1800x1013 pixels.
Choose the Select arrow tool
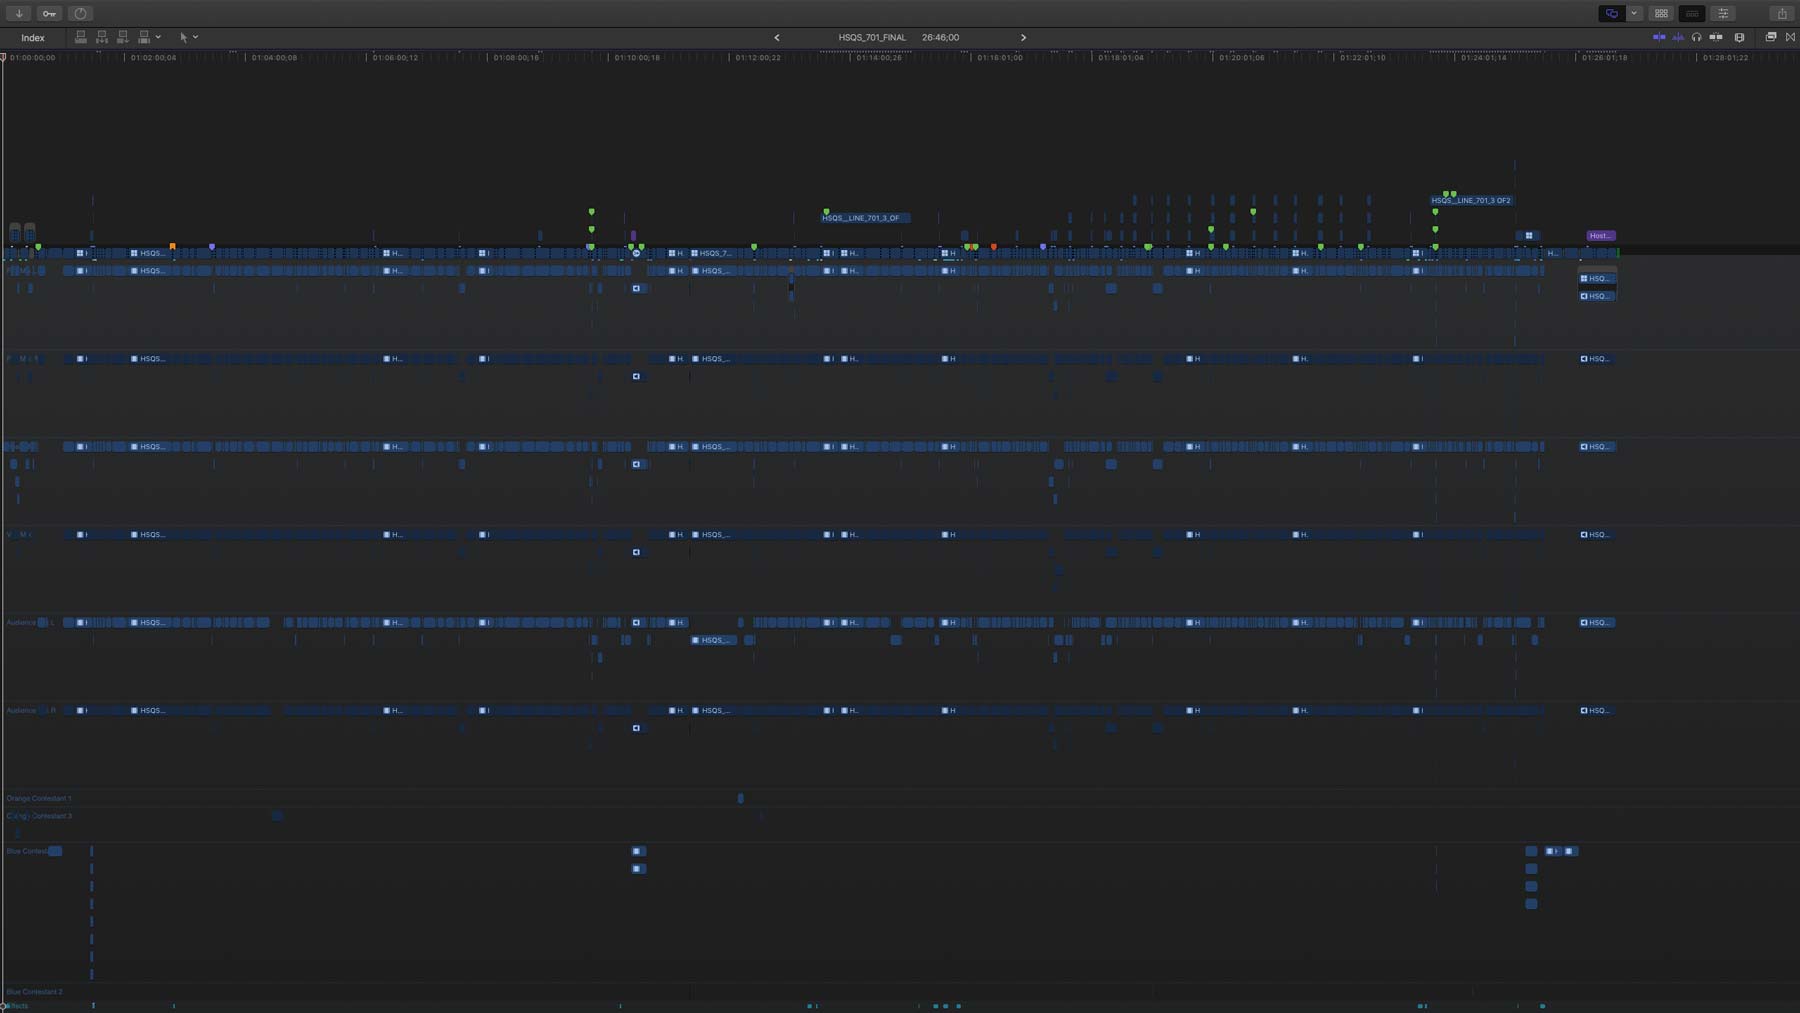183,37
